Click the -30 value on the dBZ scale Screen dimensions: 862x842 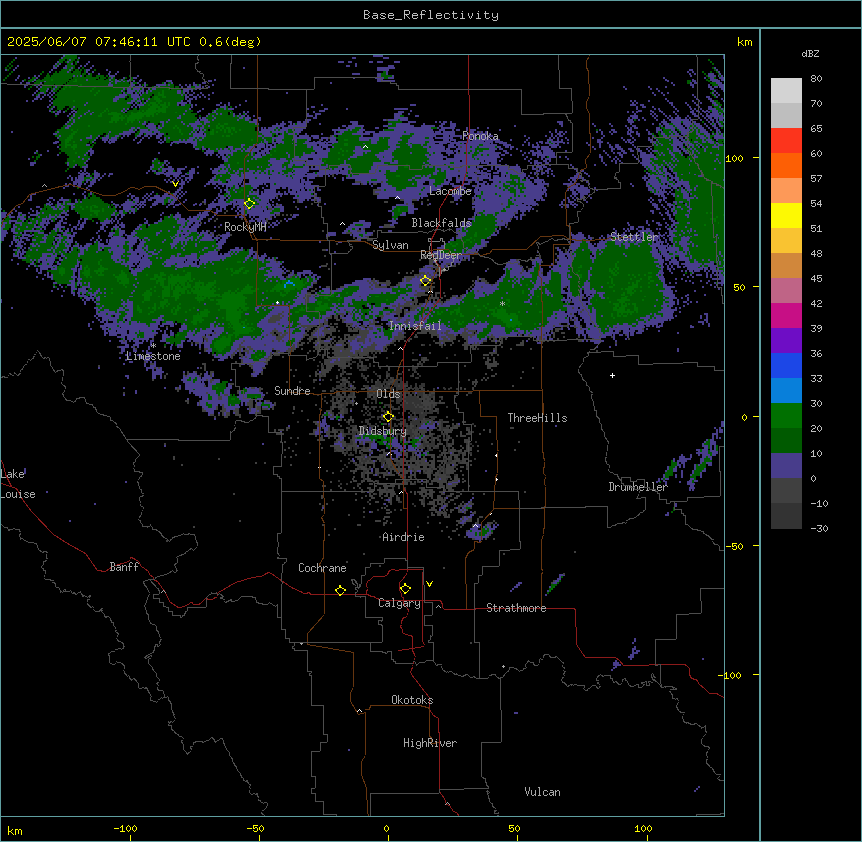[819, 528]
